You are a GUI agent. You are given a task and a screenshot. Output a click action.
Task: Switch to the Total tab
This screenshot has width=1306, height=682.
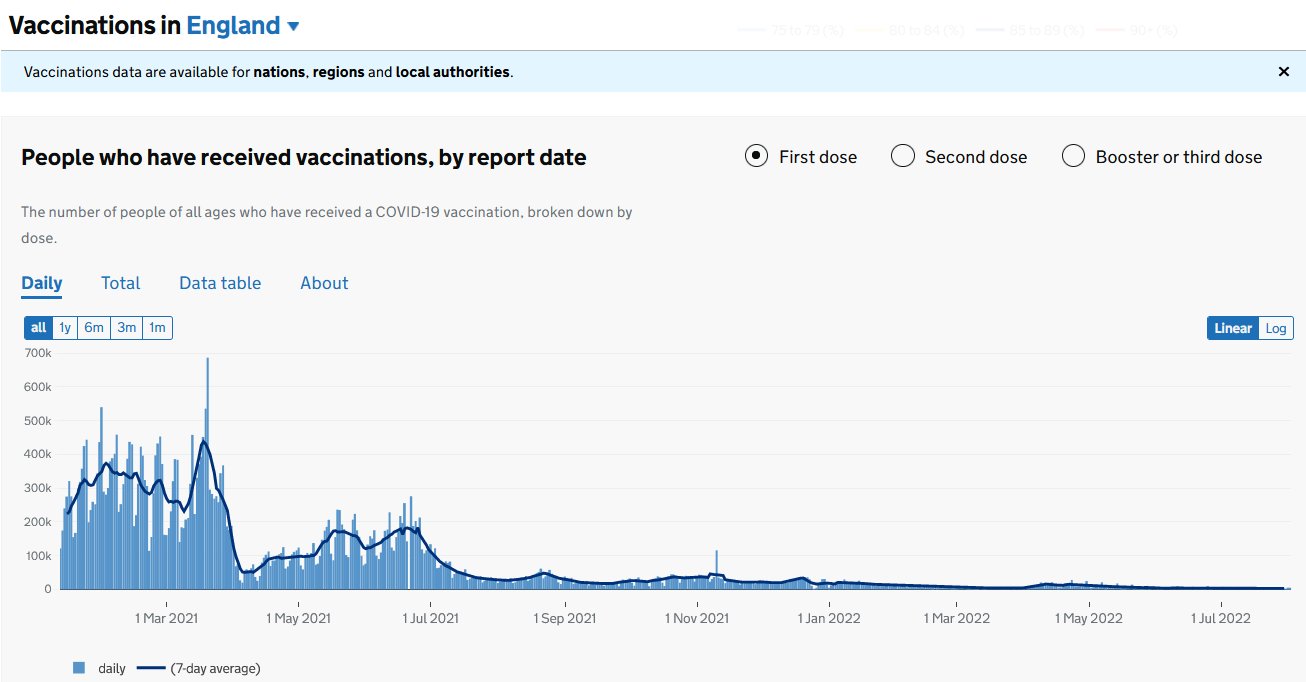120,283
